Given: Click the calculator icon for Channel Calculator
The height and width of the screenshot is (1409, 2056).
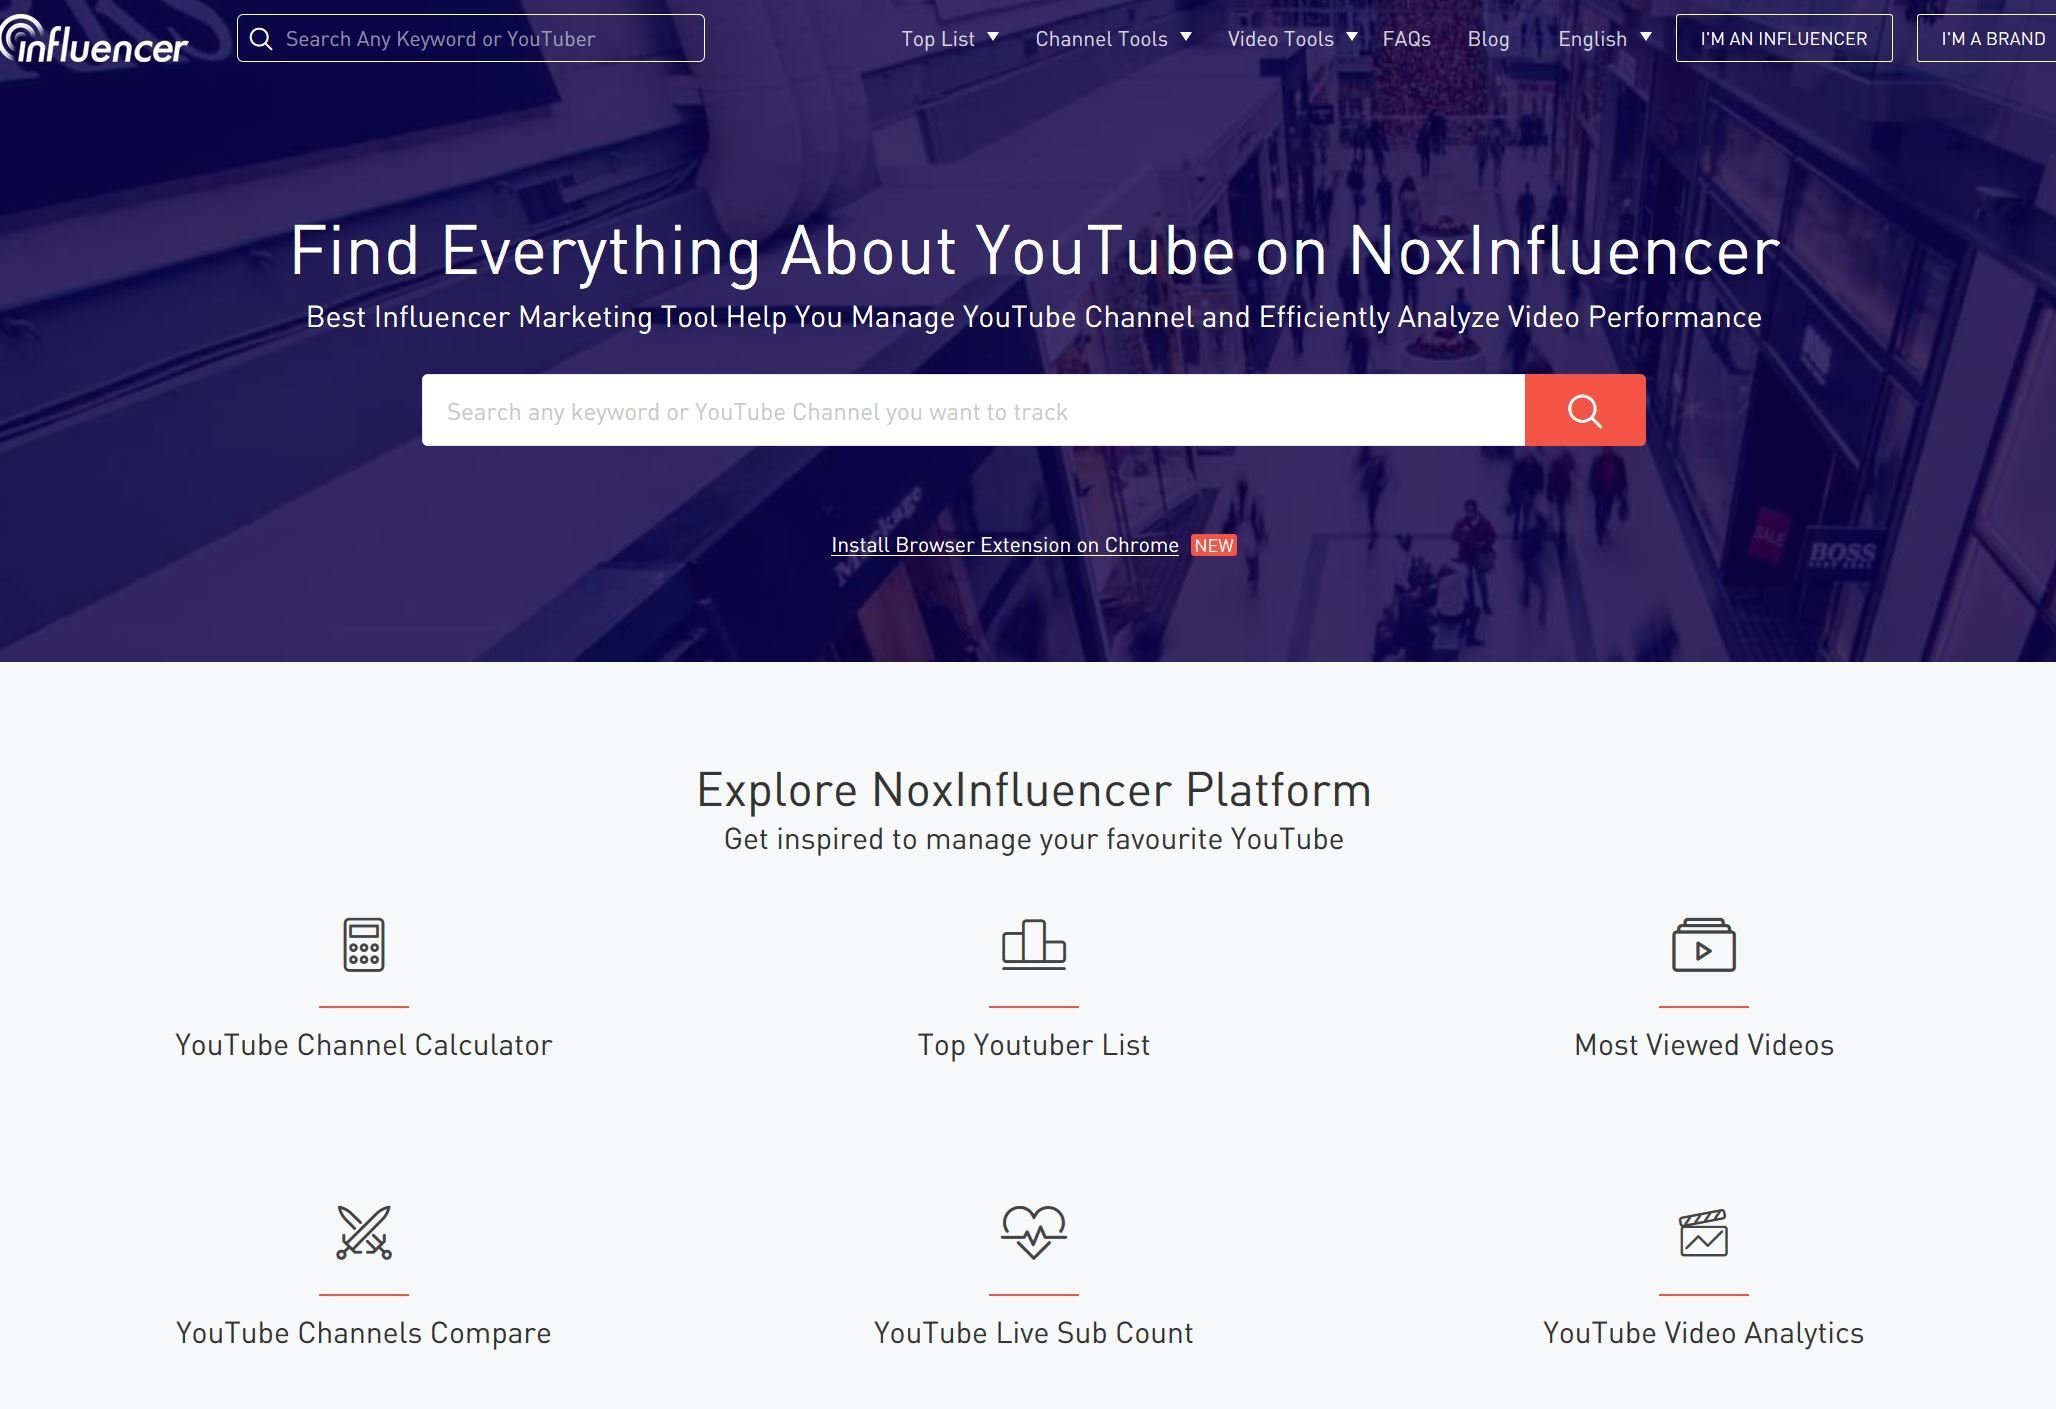Looking at the screenshot, I should click(x=363, y=944).
